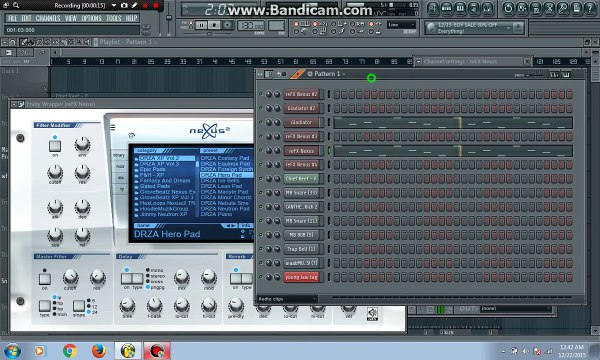Viewport: 600px width, 360px height.
Task: Toggle mute LED for reFX Nexus #2 channel
Action: point(261,94)
